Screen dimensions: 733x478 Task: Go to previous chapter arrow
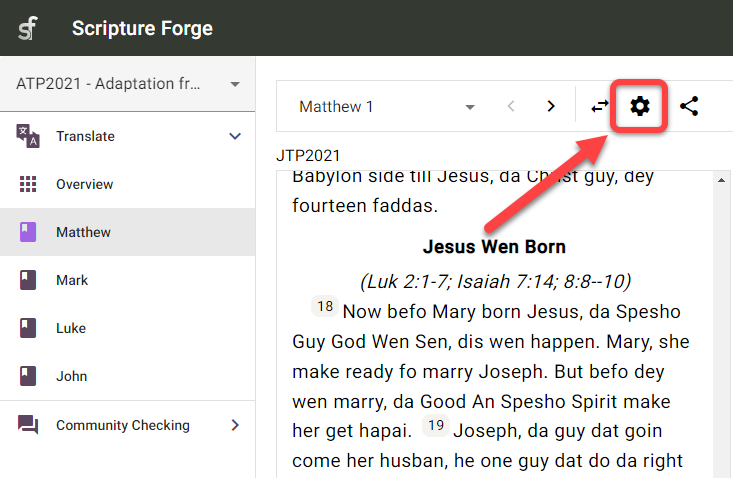point(510,106)
